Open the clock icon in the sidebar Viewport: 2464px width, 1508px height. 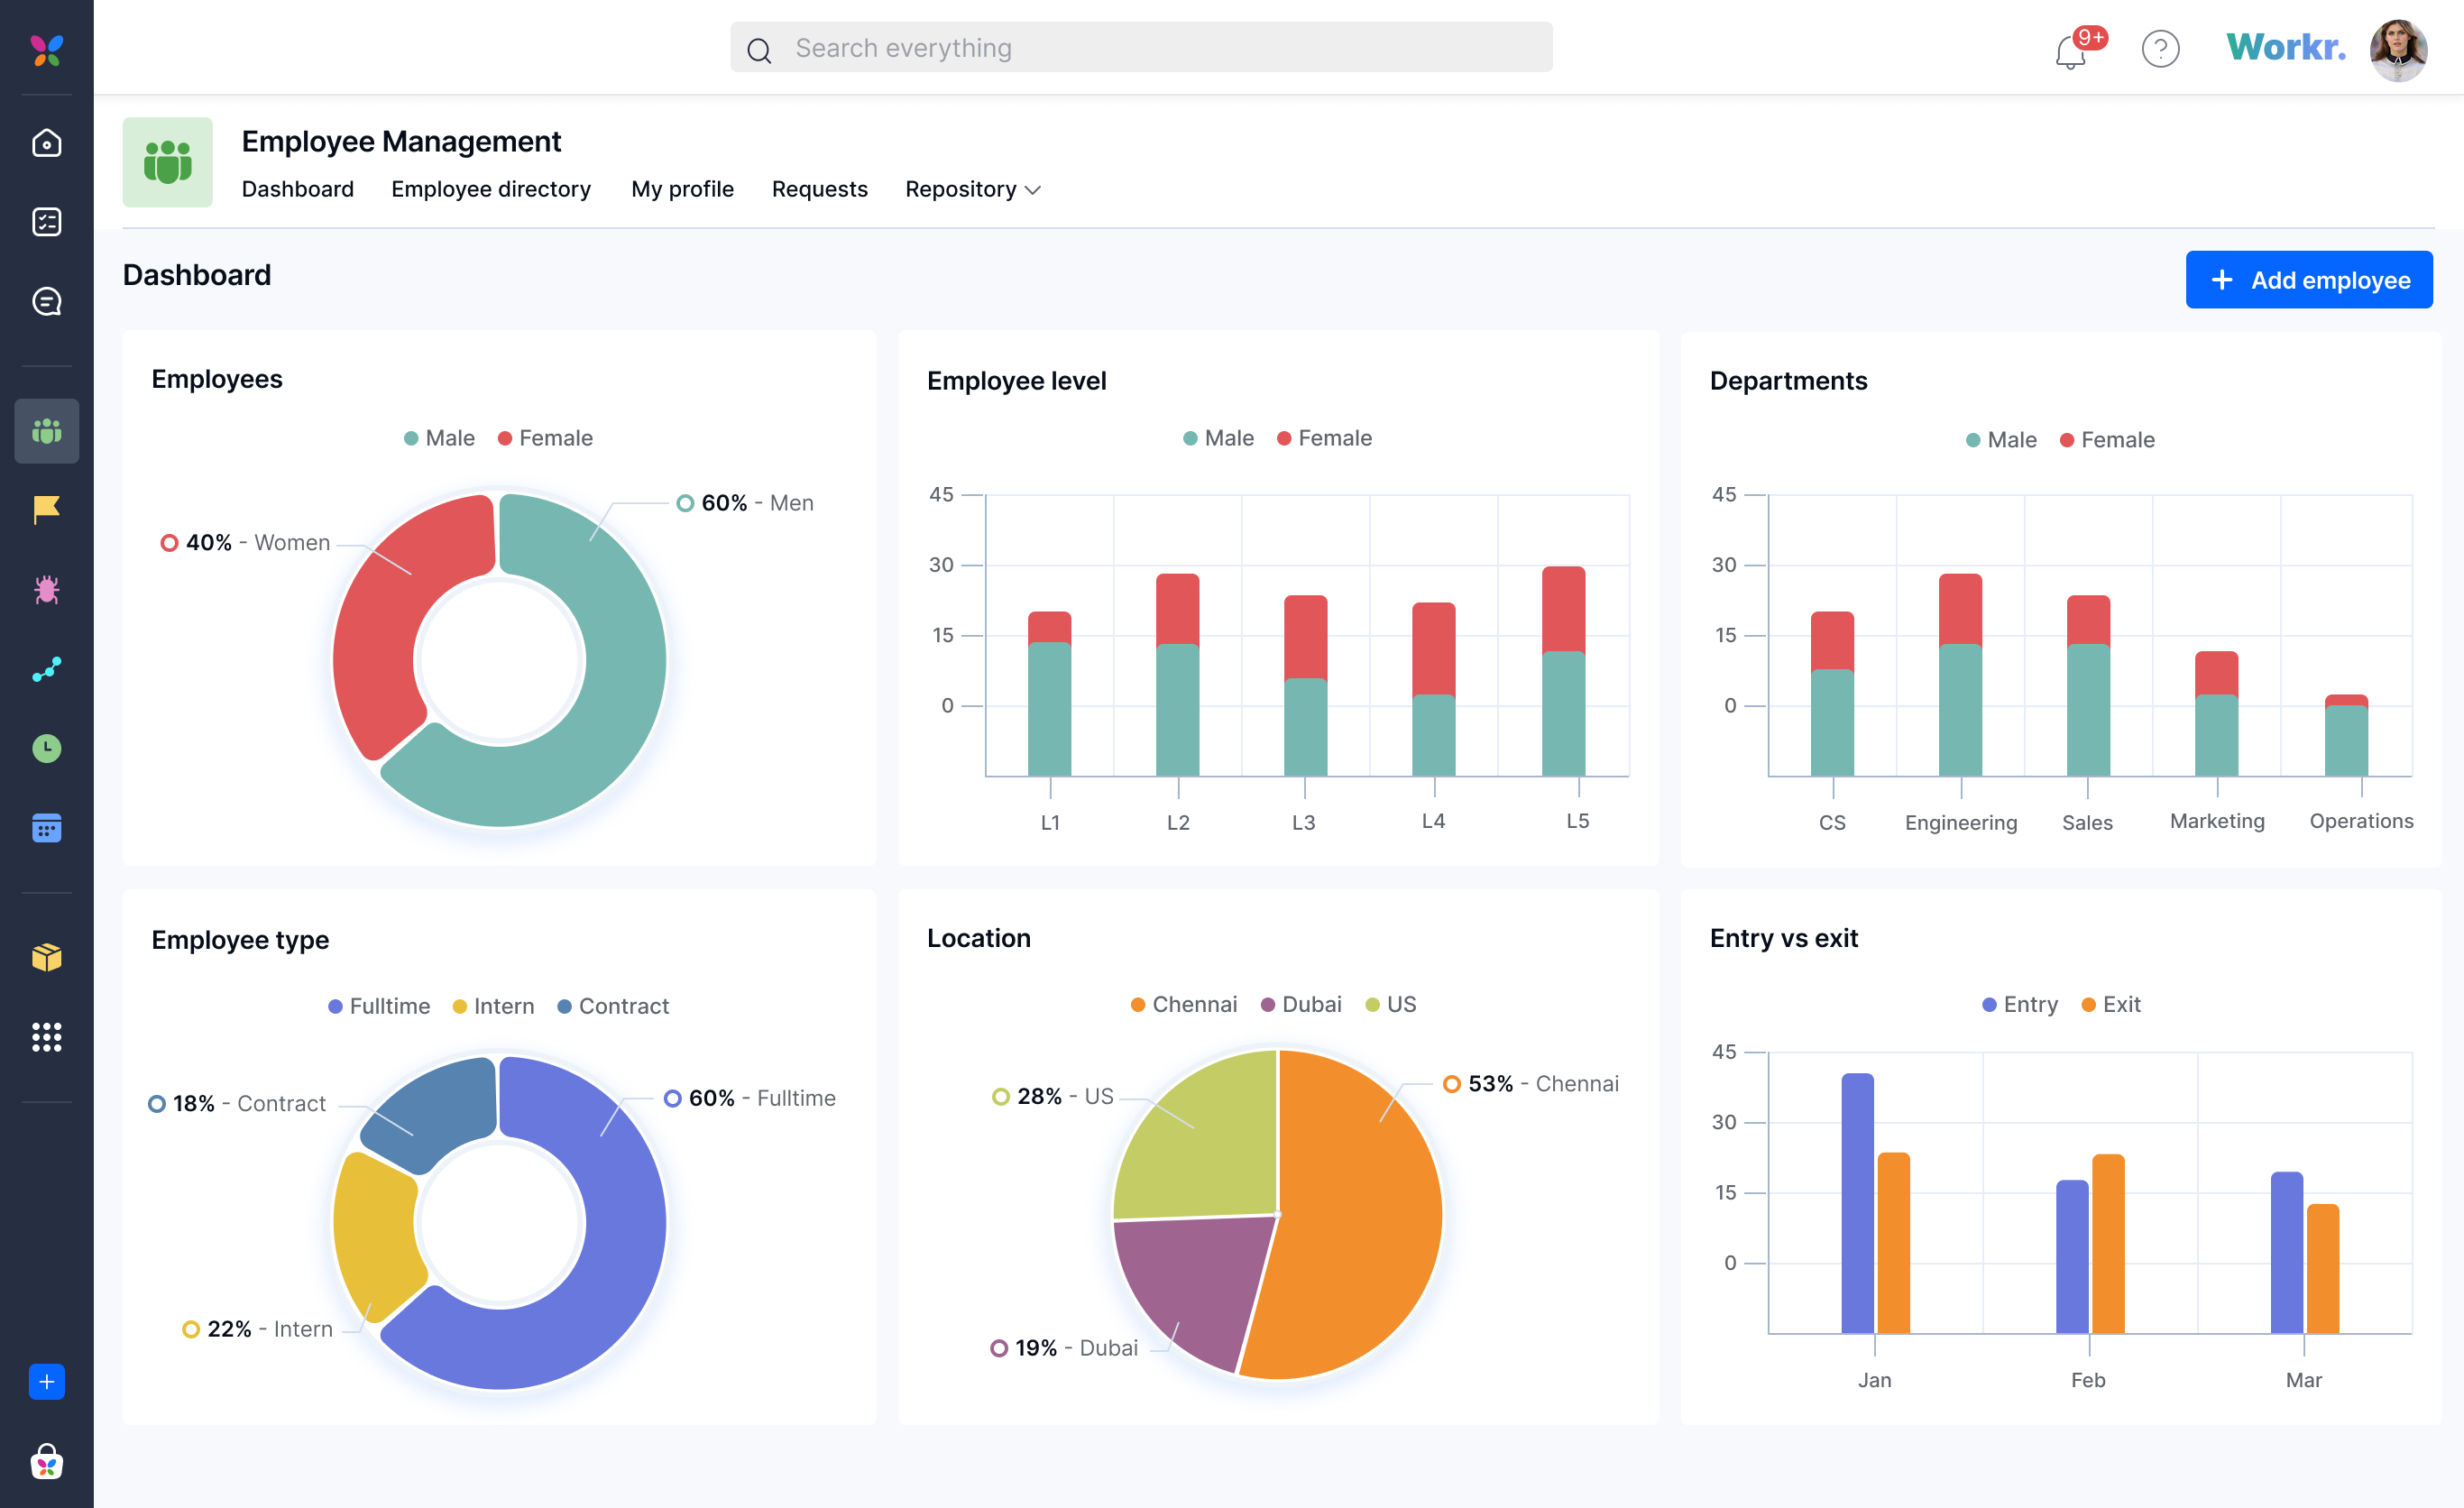pyautogui.click(x=47, y=748)
